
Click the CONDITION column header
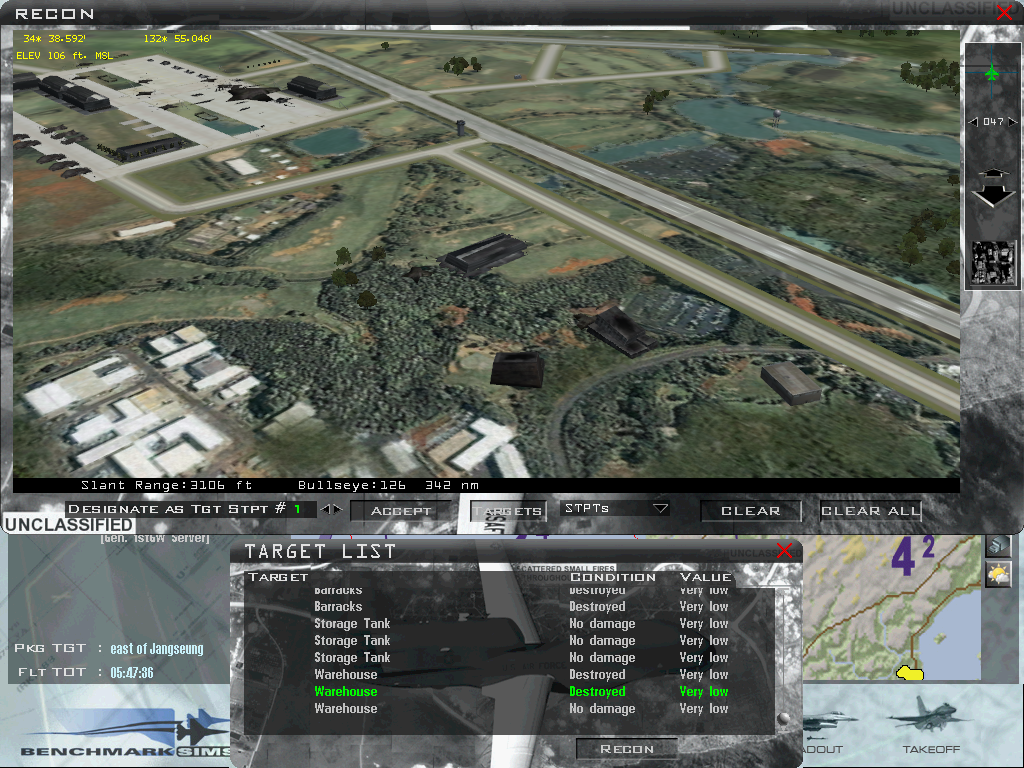click(613, 577)
